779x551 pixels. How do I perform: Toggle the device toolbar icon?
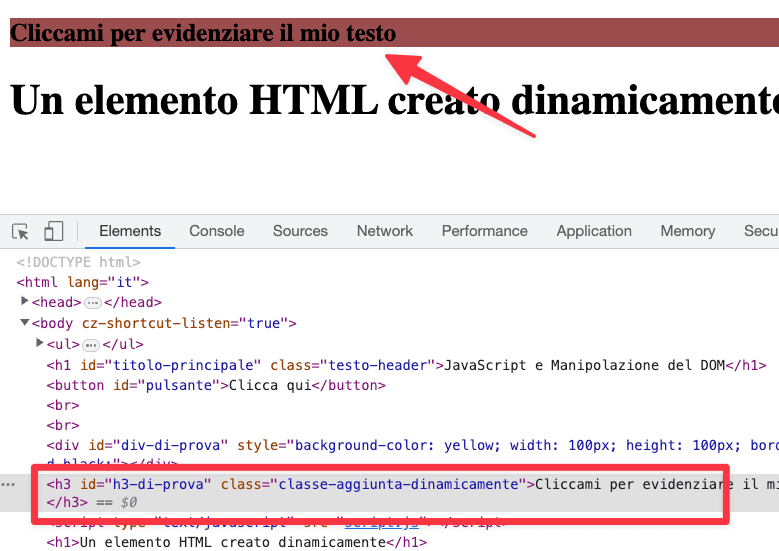click(54, 232)
